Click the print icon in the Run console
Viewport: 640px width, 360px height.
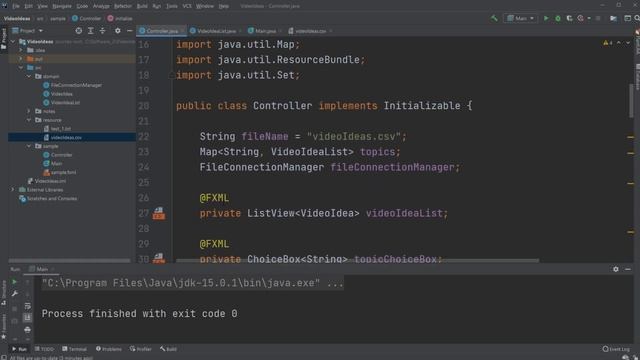27,329
